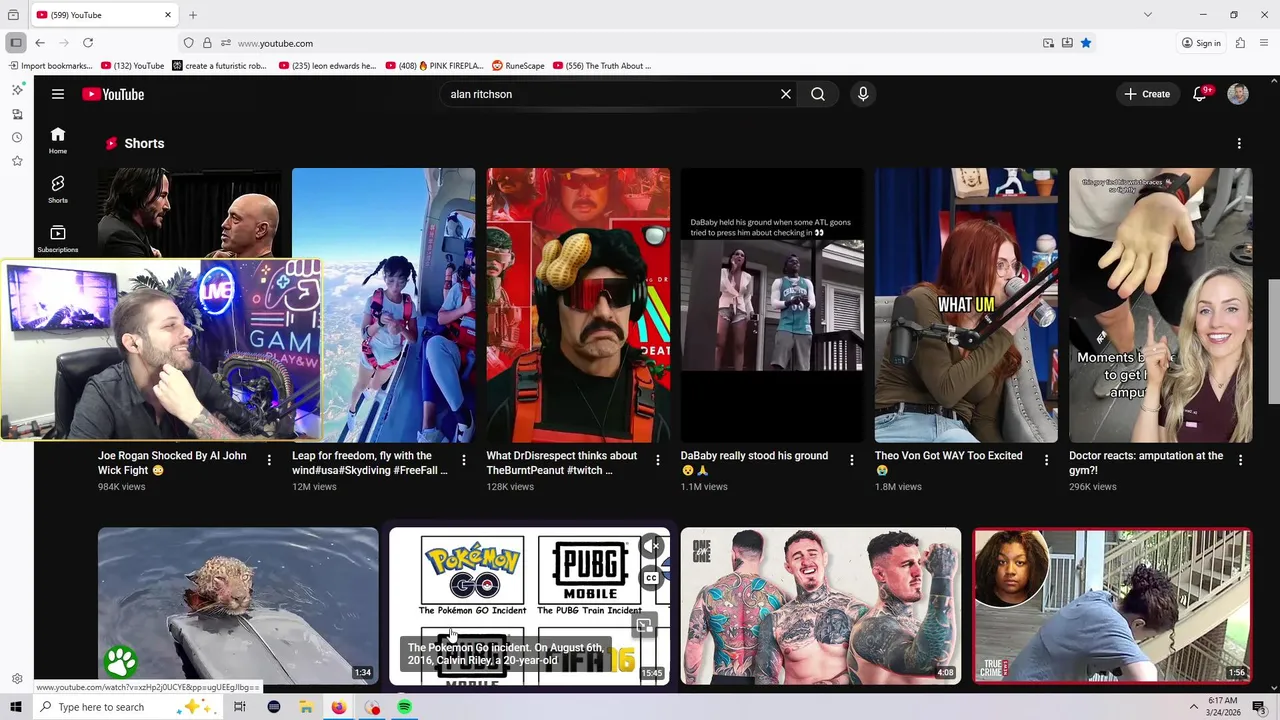Open File Explorer from the taskbar
The width and height of the screenshot is (1280, 720).
click(306, 707)
